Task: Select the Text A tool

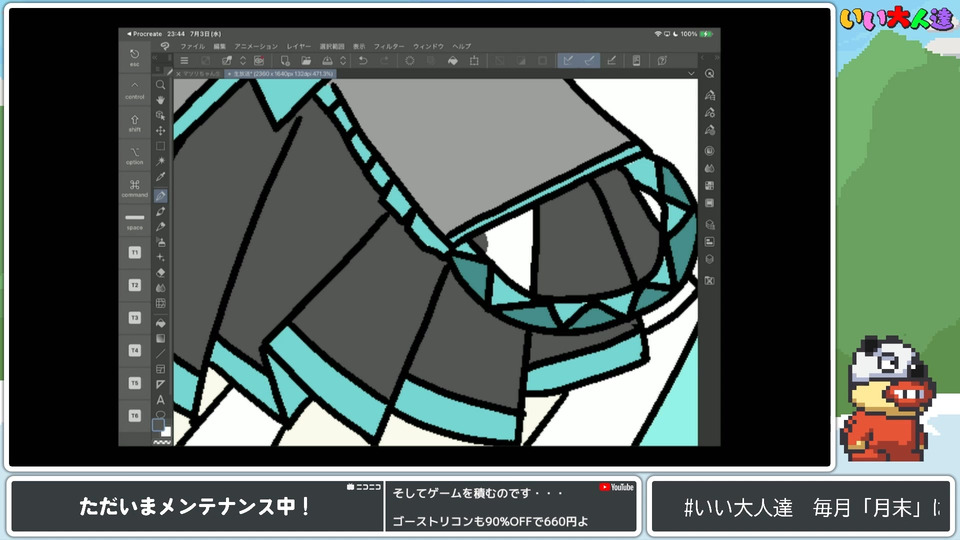Action: point(160,400)
